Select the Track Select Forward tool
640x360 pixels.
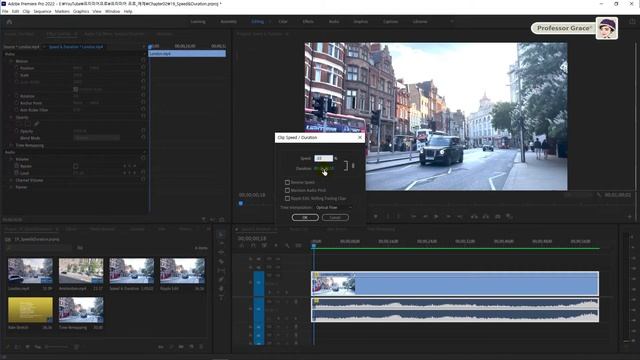click(x=221, y=243)
